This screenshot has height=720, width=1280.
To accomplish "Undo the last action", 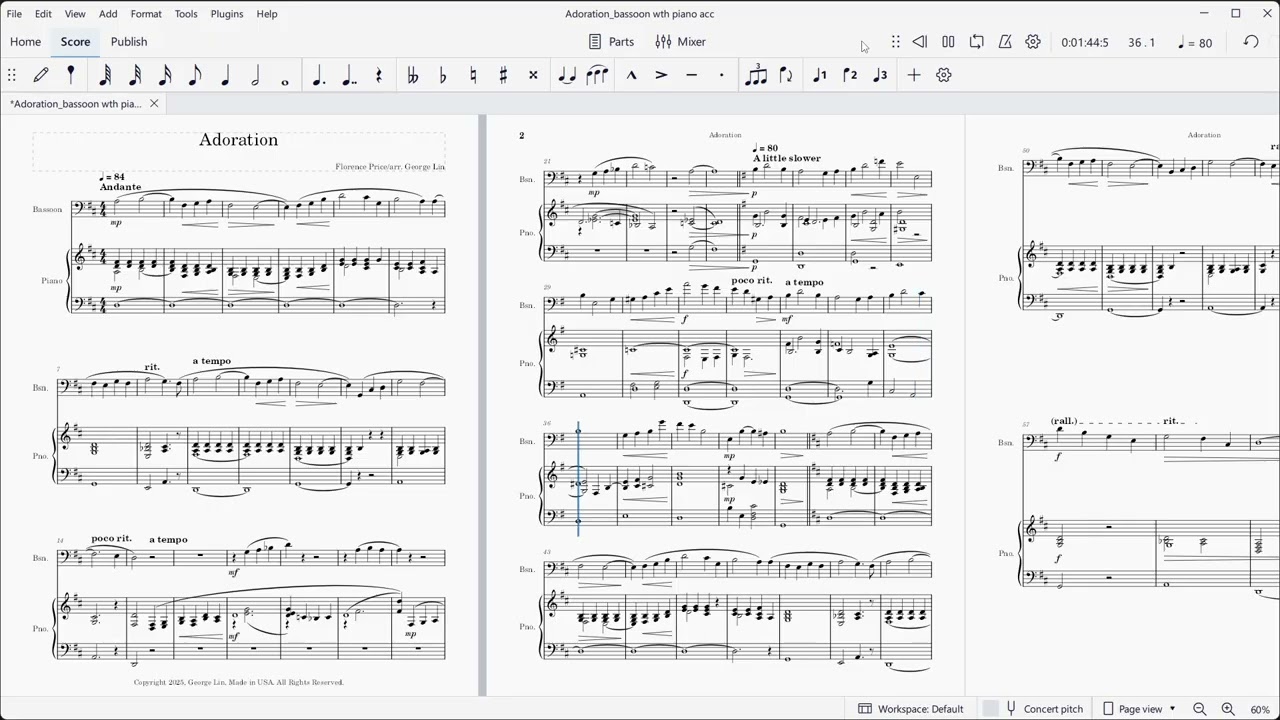I will (x=1251, y=42).
